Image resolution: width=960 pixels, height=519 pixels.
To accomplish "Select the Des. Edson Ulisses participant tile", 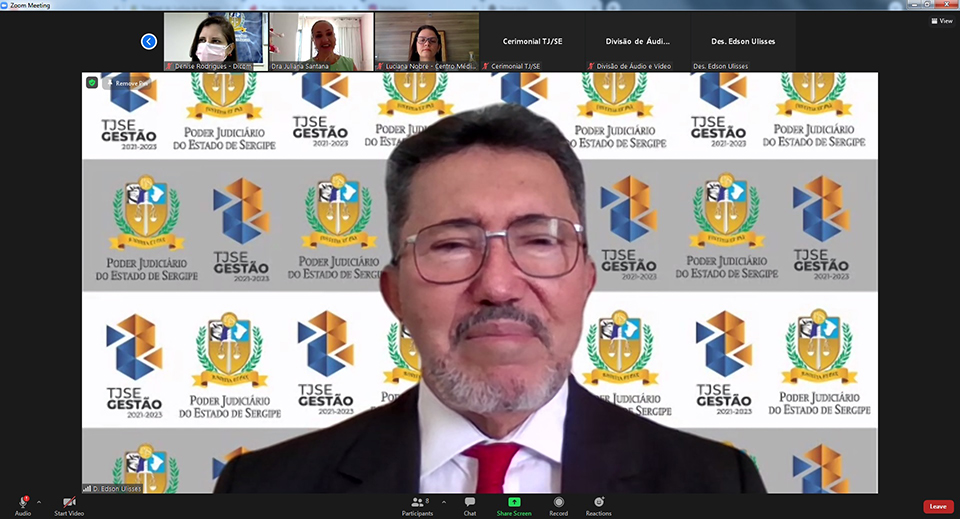I will point(743,42).
